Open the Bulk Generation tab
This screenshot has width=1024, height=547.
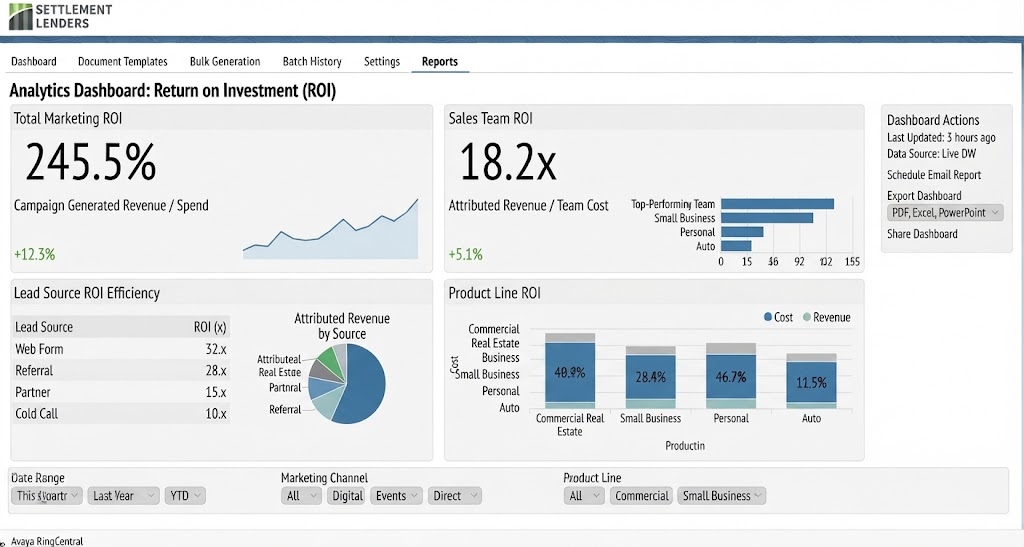pyautogui.click(x=225, y=61)
